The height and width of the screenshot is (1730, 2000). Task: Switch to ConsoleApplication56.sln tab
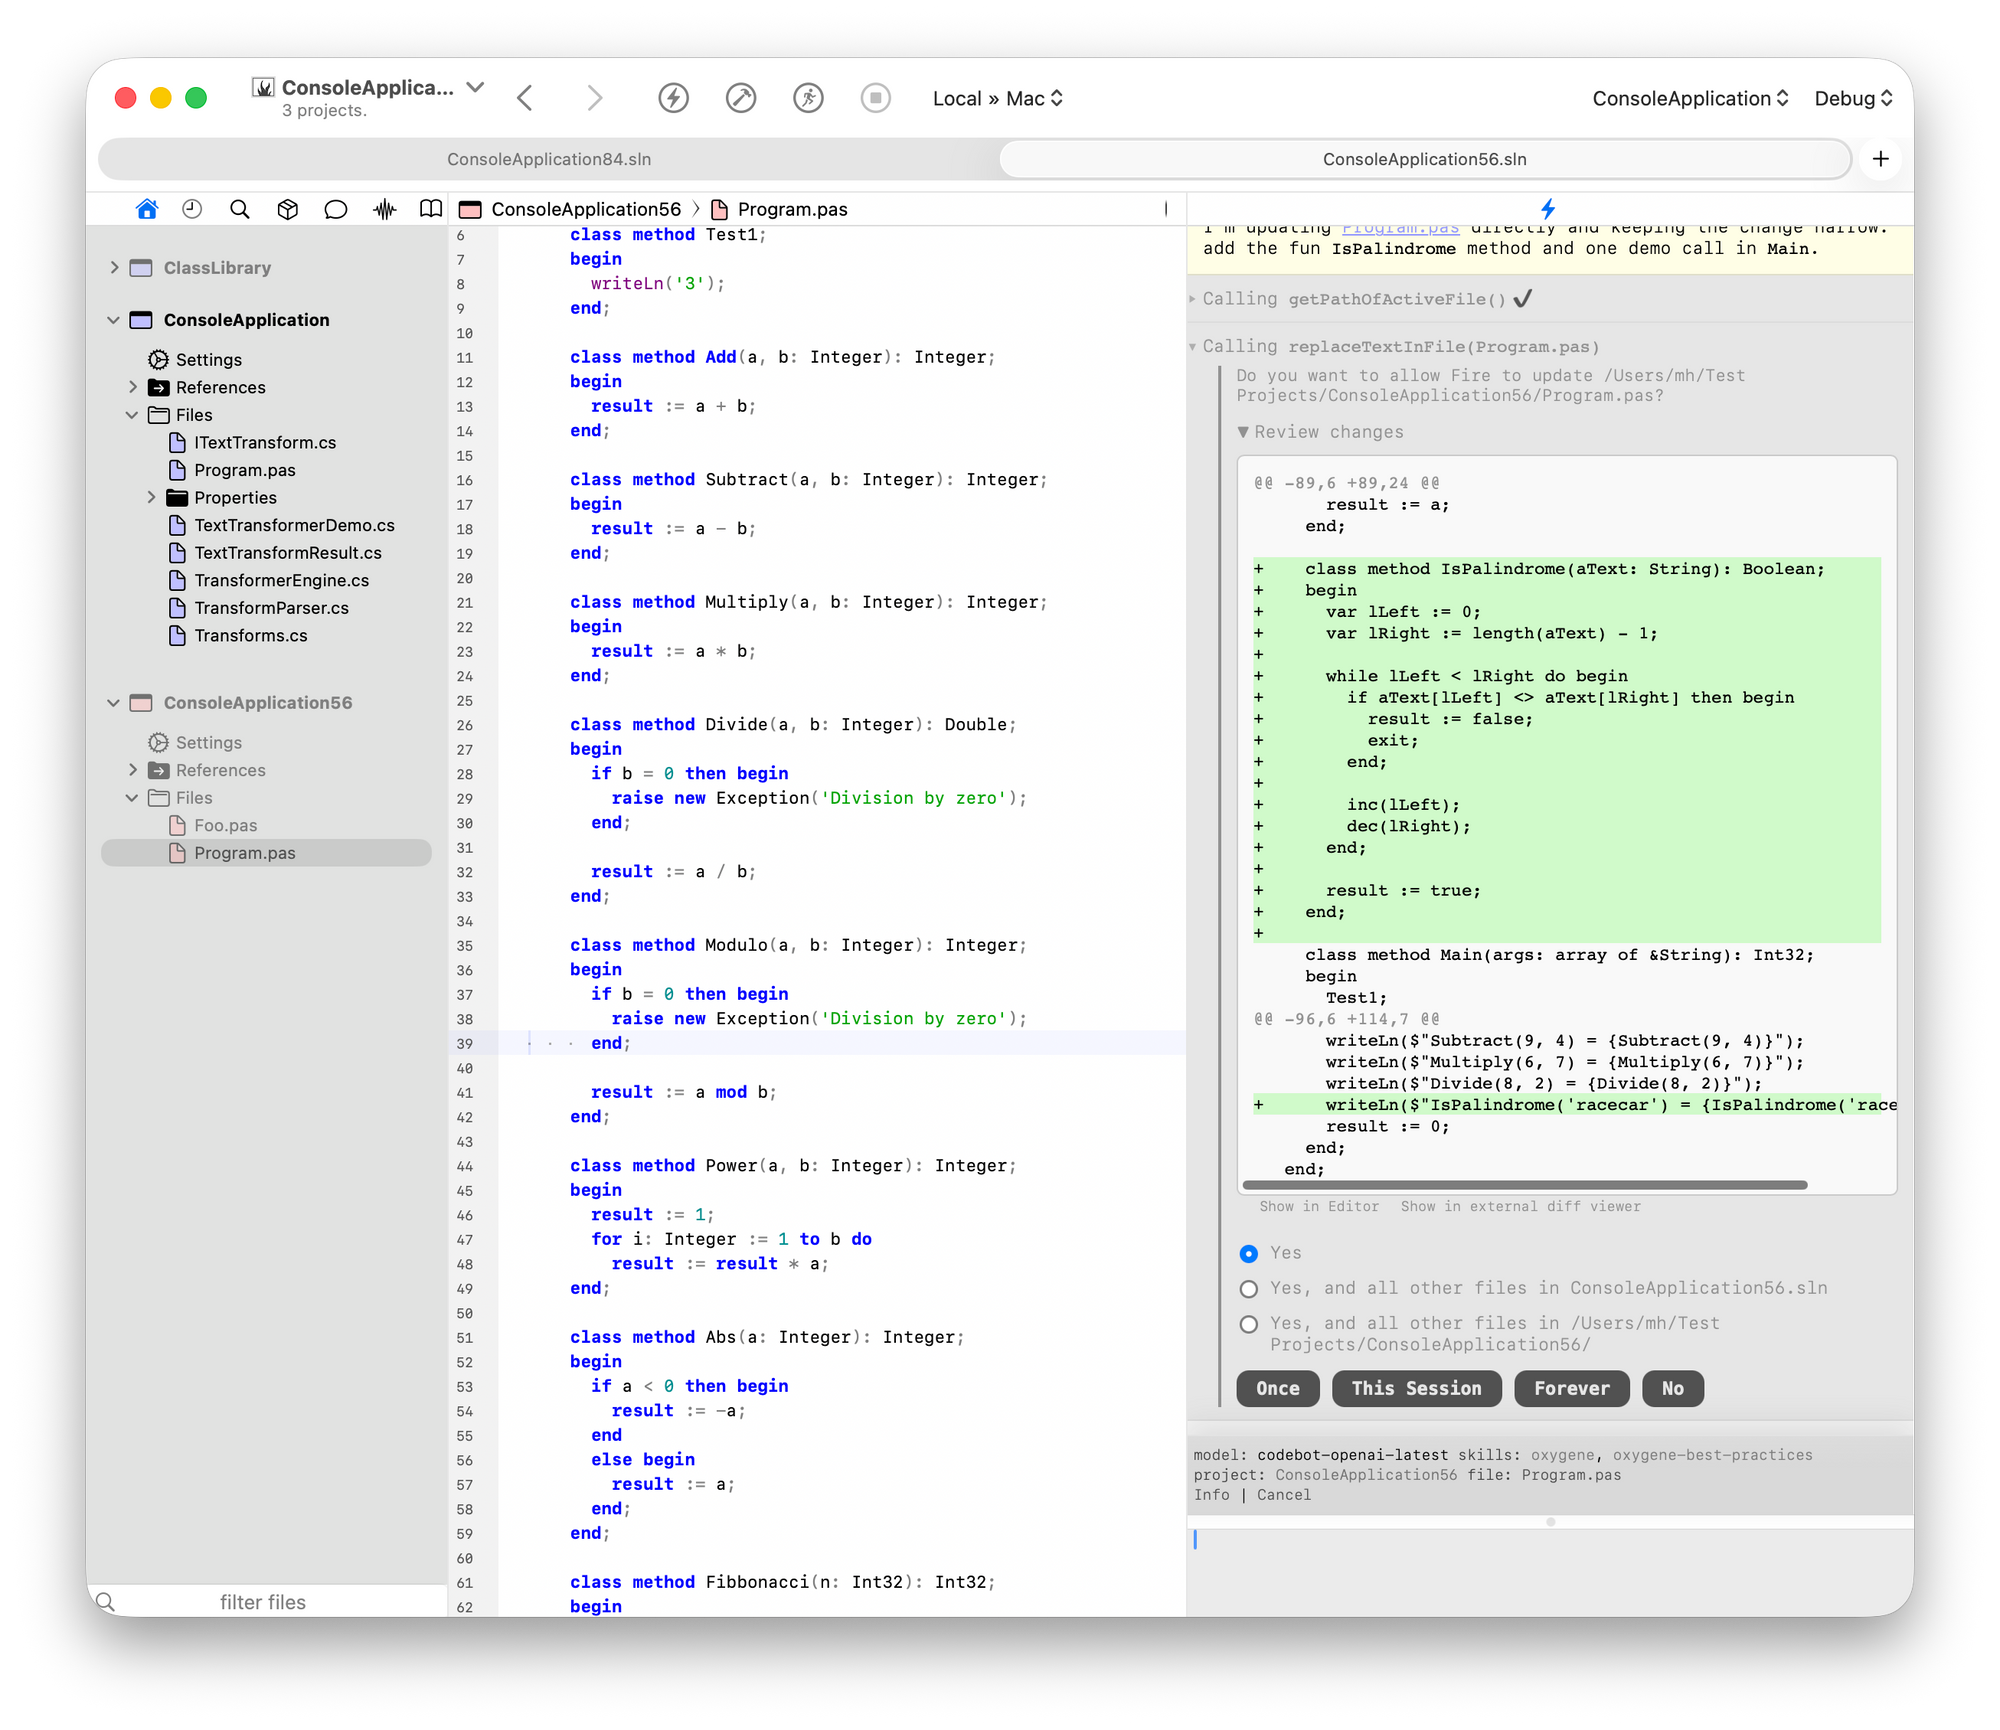(1425, 159)
